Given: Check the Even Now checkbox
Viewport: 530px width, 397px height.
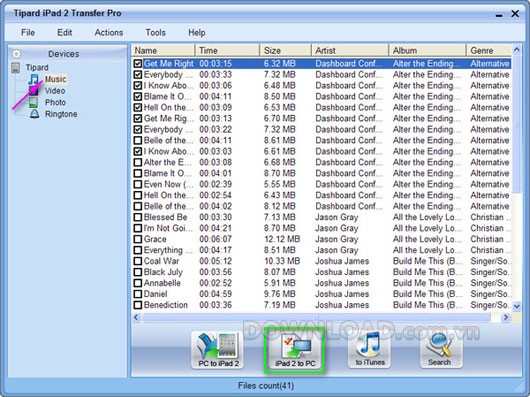Looking at the screenshot, I should pyautogui.click(x=138, y=184).
